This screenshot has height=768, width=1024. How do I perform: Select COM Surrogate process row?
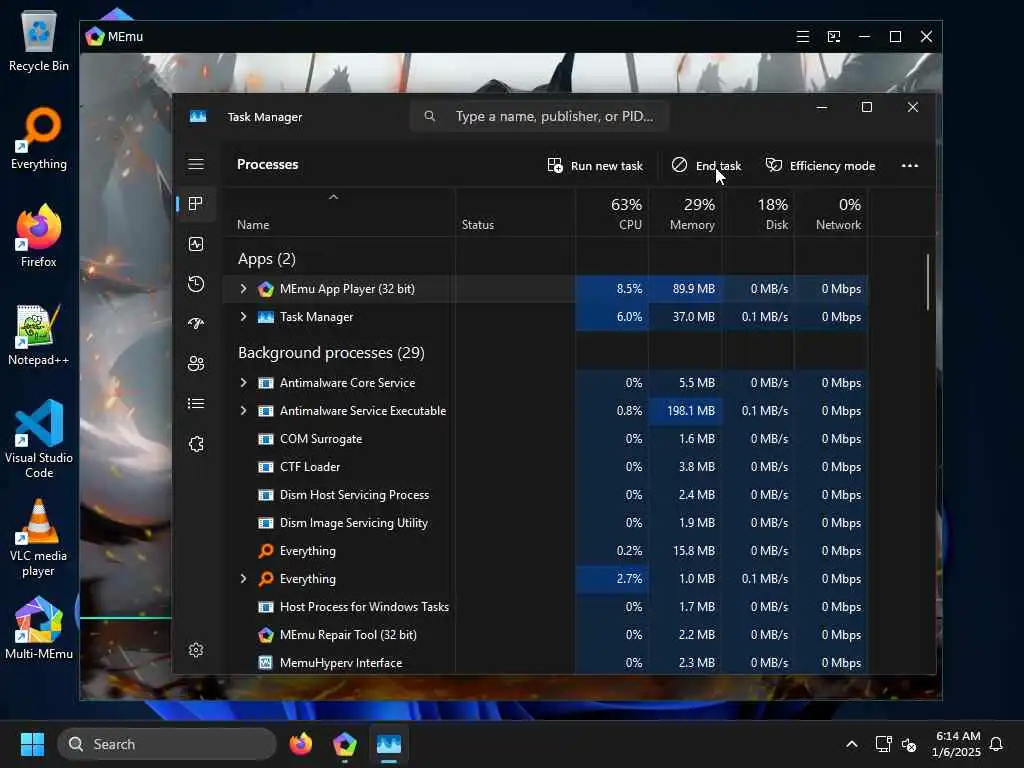545,439
